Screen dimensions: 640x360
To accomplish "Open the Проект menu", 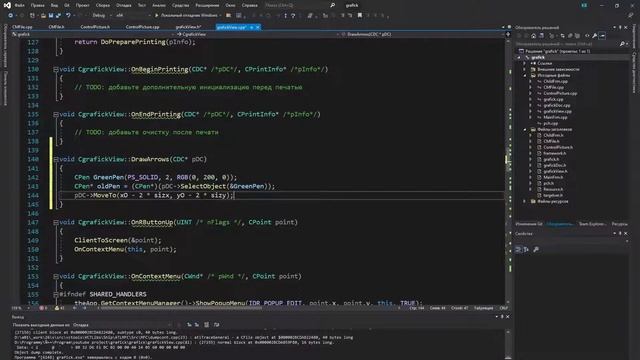I will tap(82, 5).
